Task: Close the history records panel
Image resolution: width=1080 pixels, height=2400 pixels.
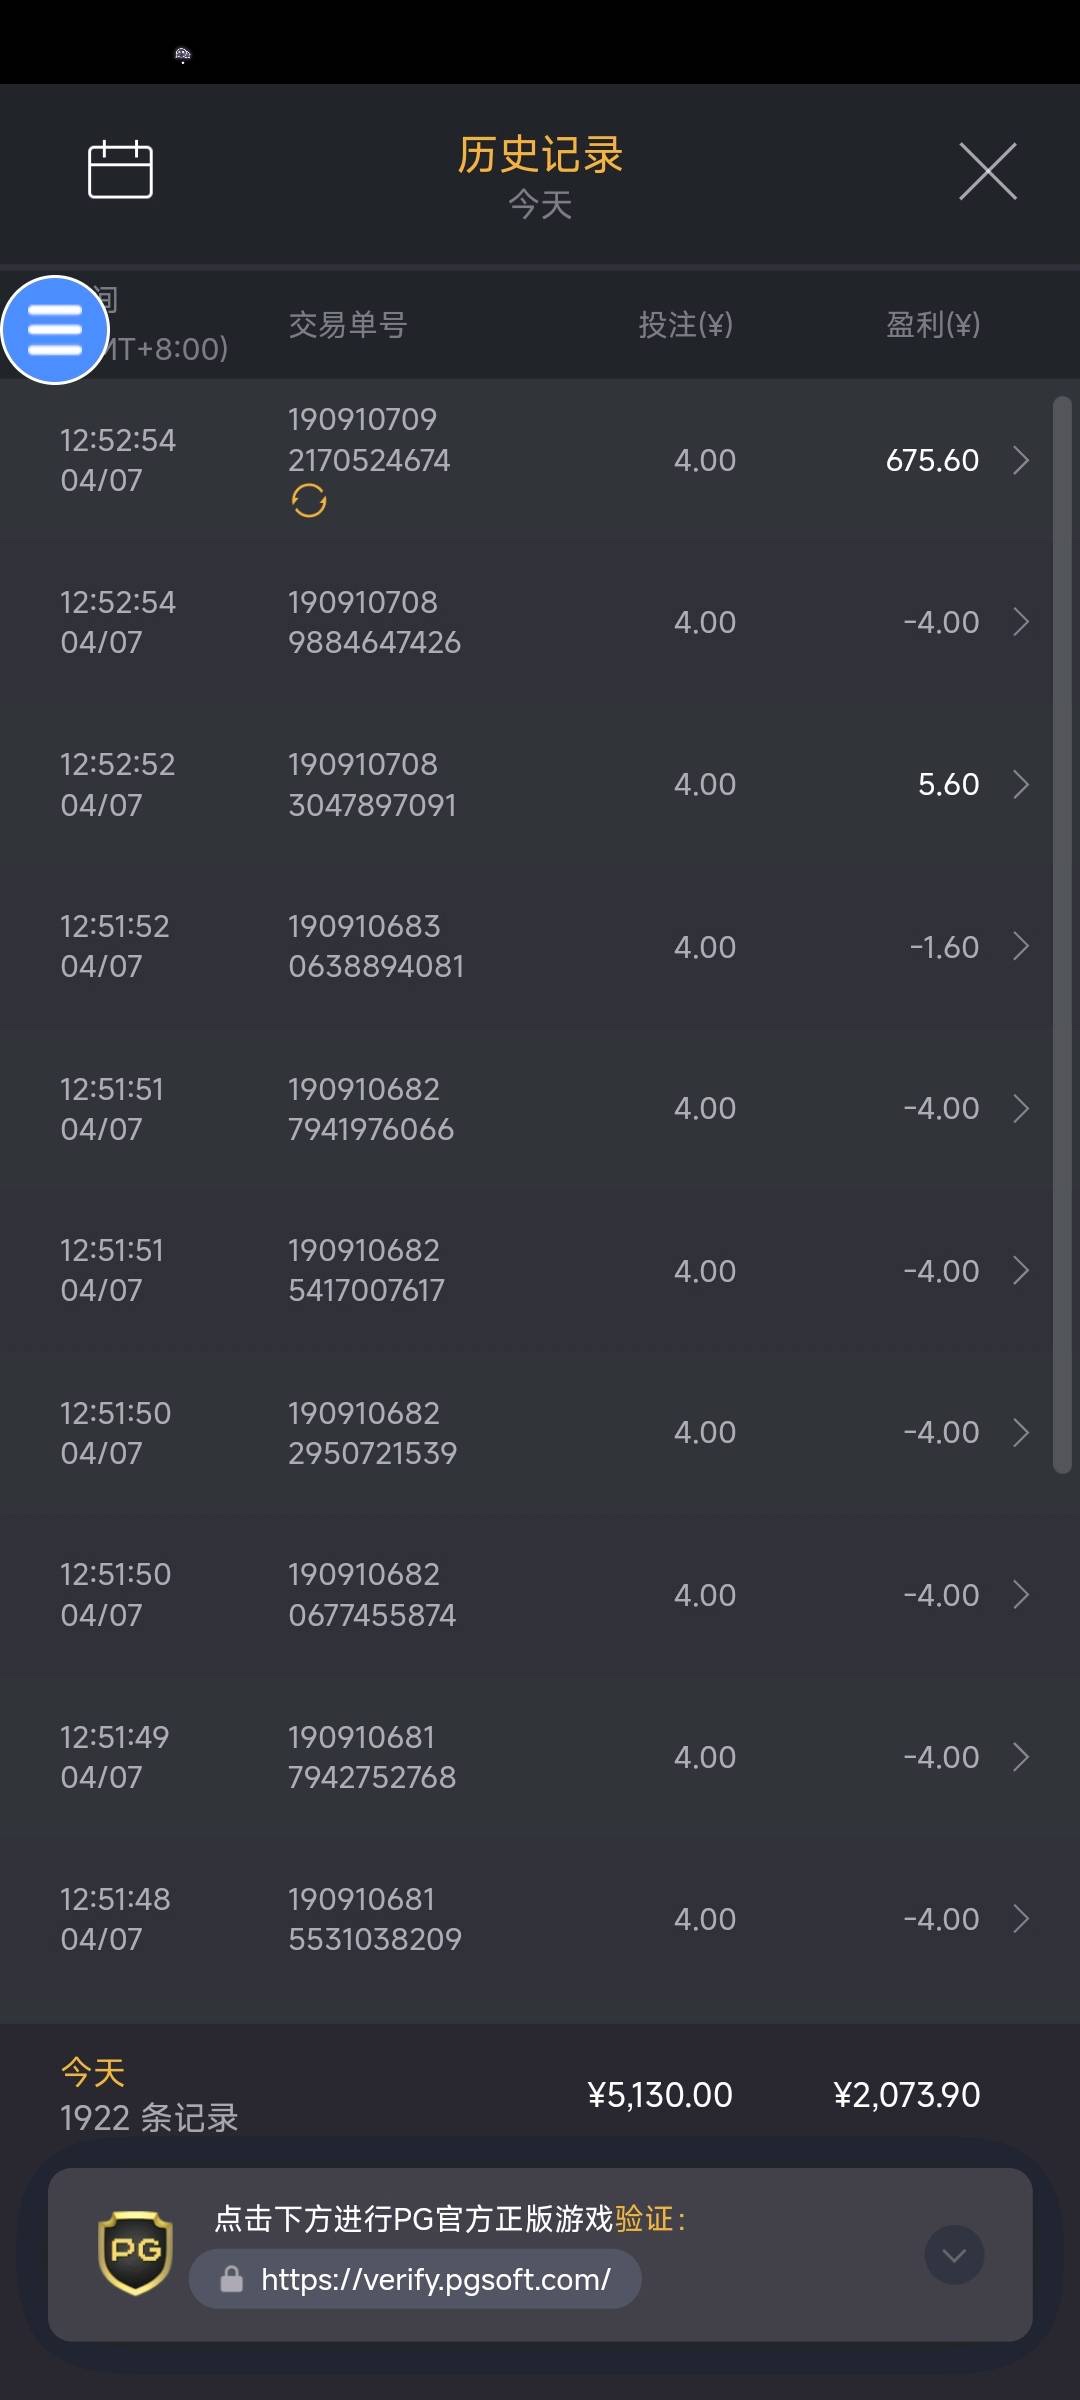Action: (x=987, y=171)
